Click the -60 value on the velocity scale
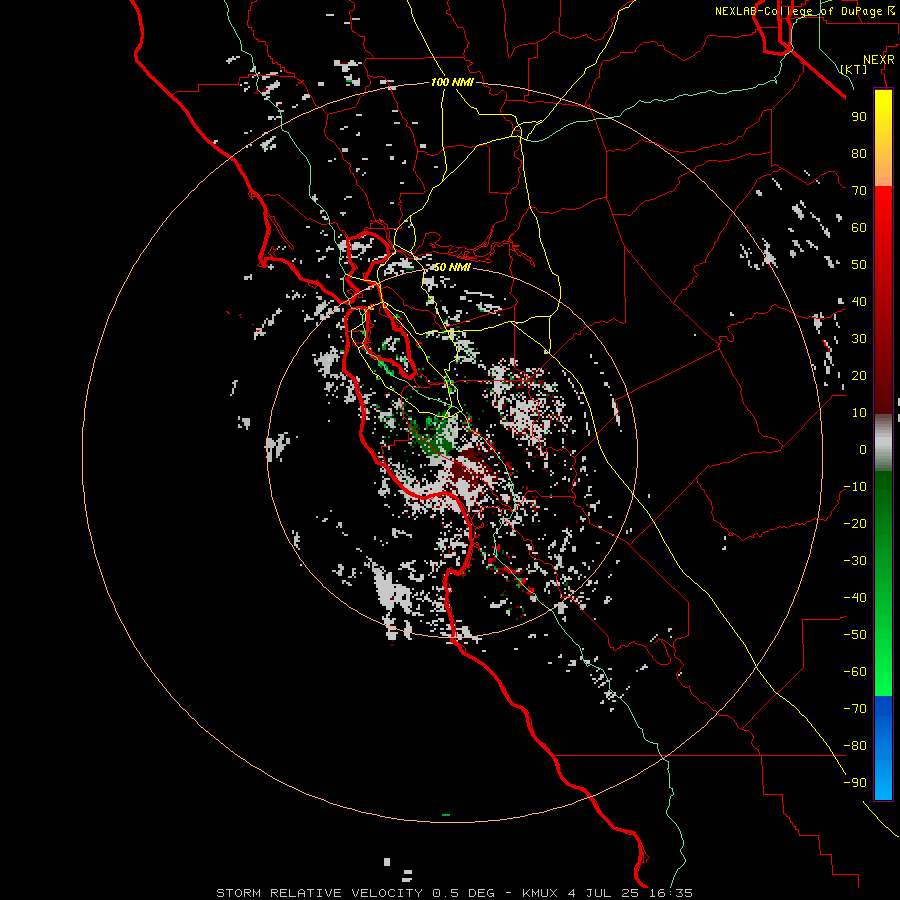900x900 pixels. point(855,672)
